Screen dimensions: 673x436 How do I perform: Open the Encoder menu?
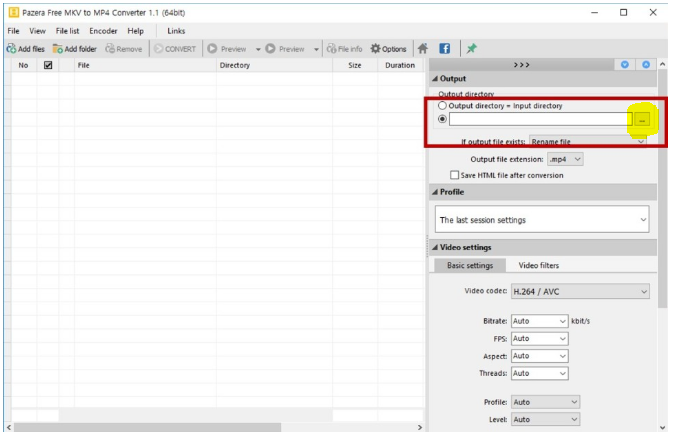pos(103,31)
